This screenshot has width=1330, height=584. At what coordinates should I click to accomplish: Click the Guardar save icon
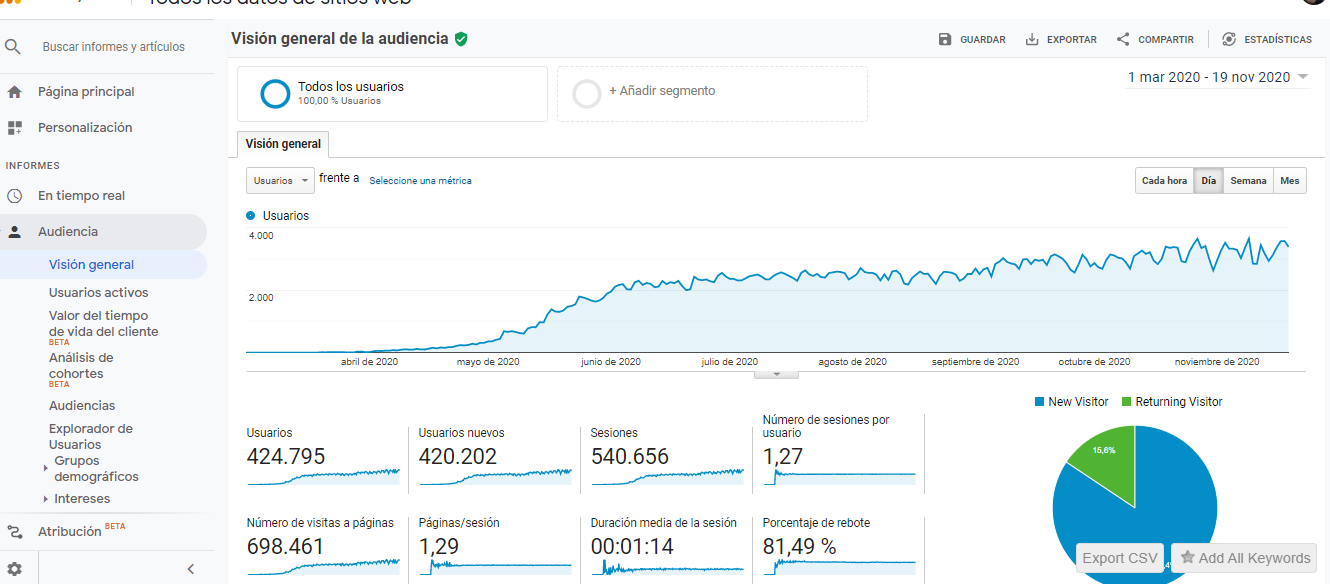(945, 40)
